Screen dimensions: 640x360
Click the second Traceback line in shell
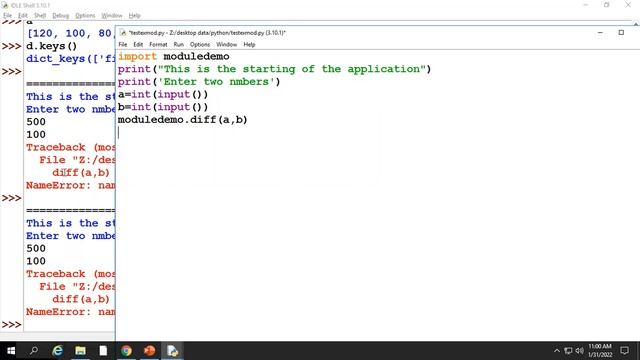(70, 274)
